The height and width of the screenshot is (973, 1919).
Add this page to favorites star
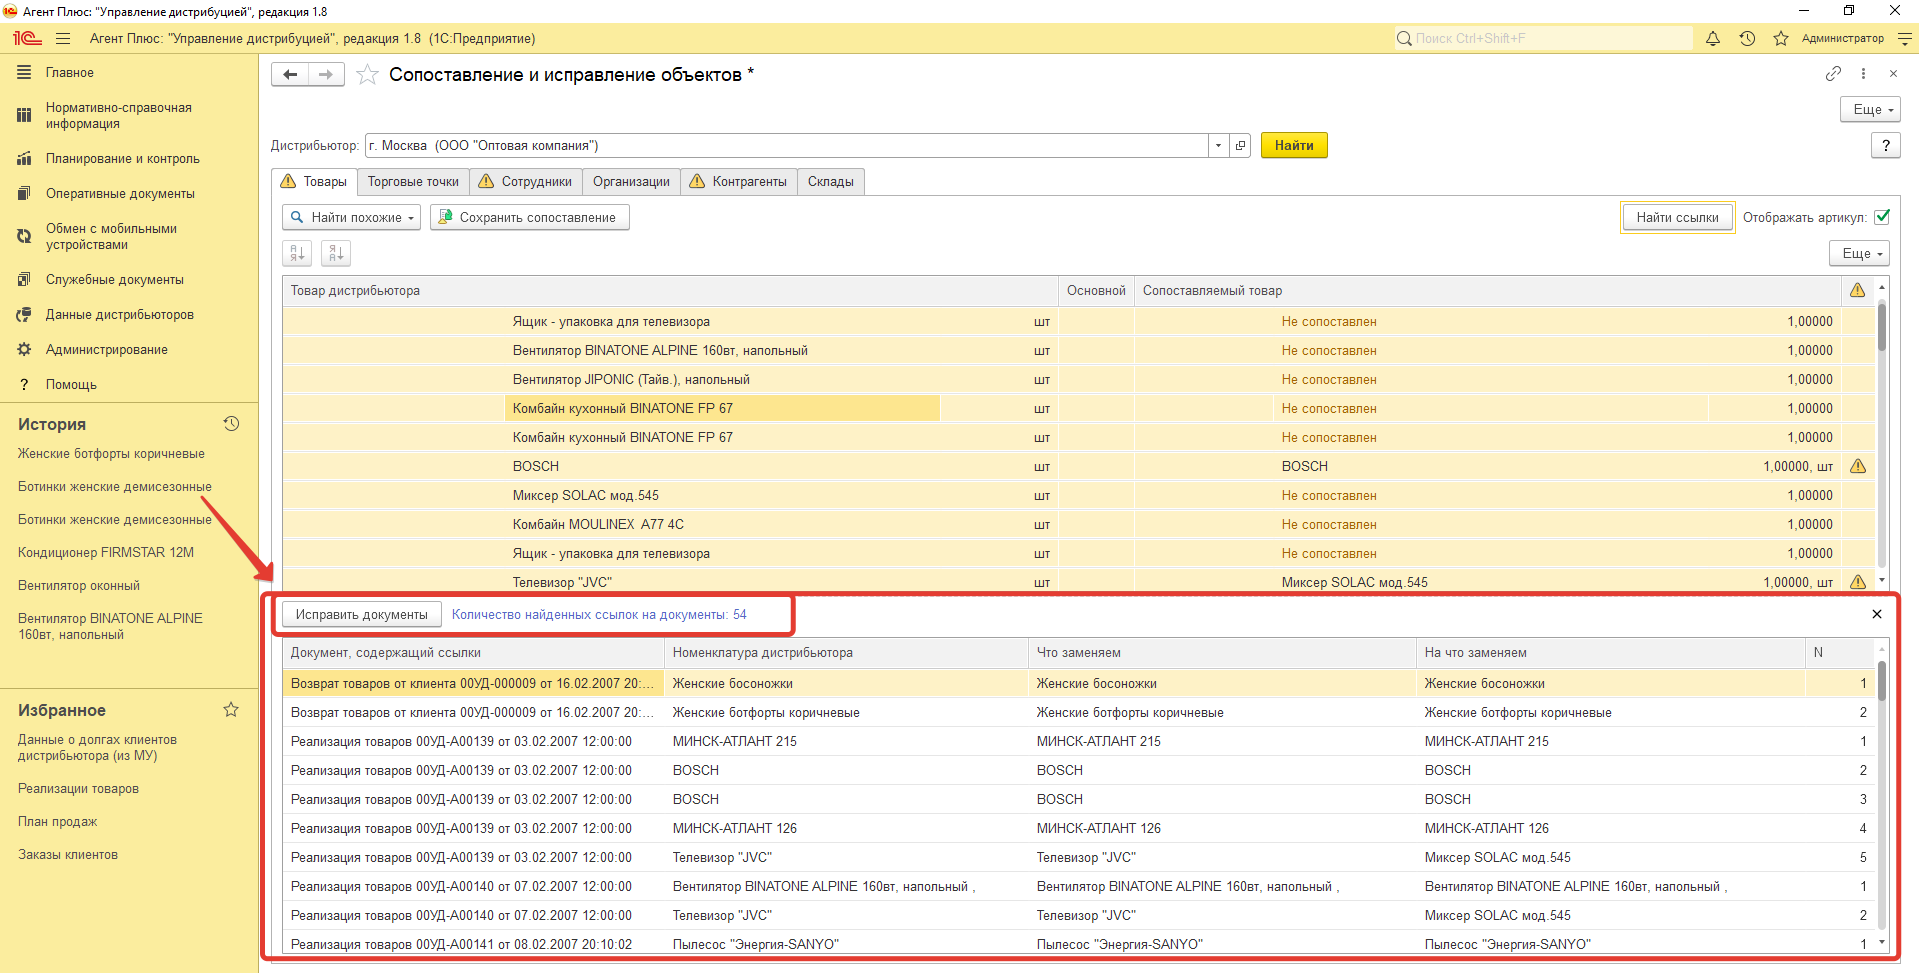[367, 75]
